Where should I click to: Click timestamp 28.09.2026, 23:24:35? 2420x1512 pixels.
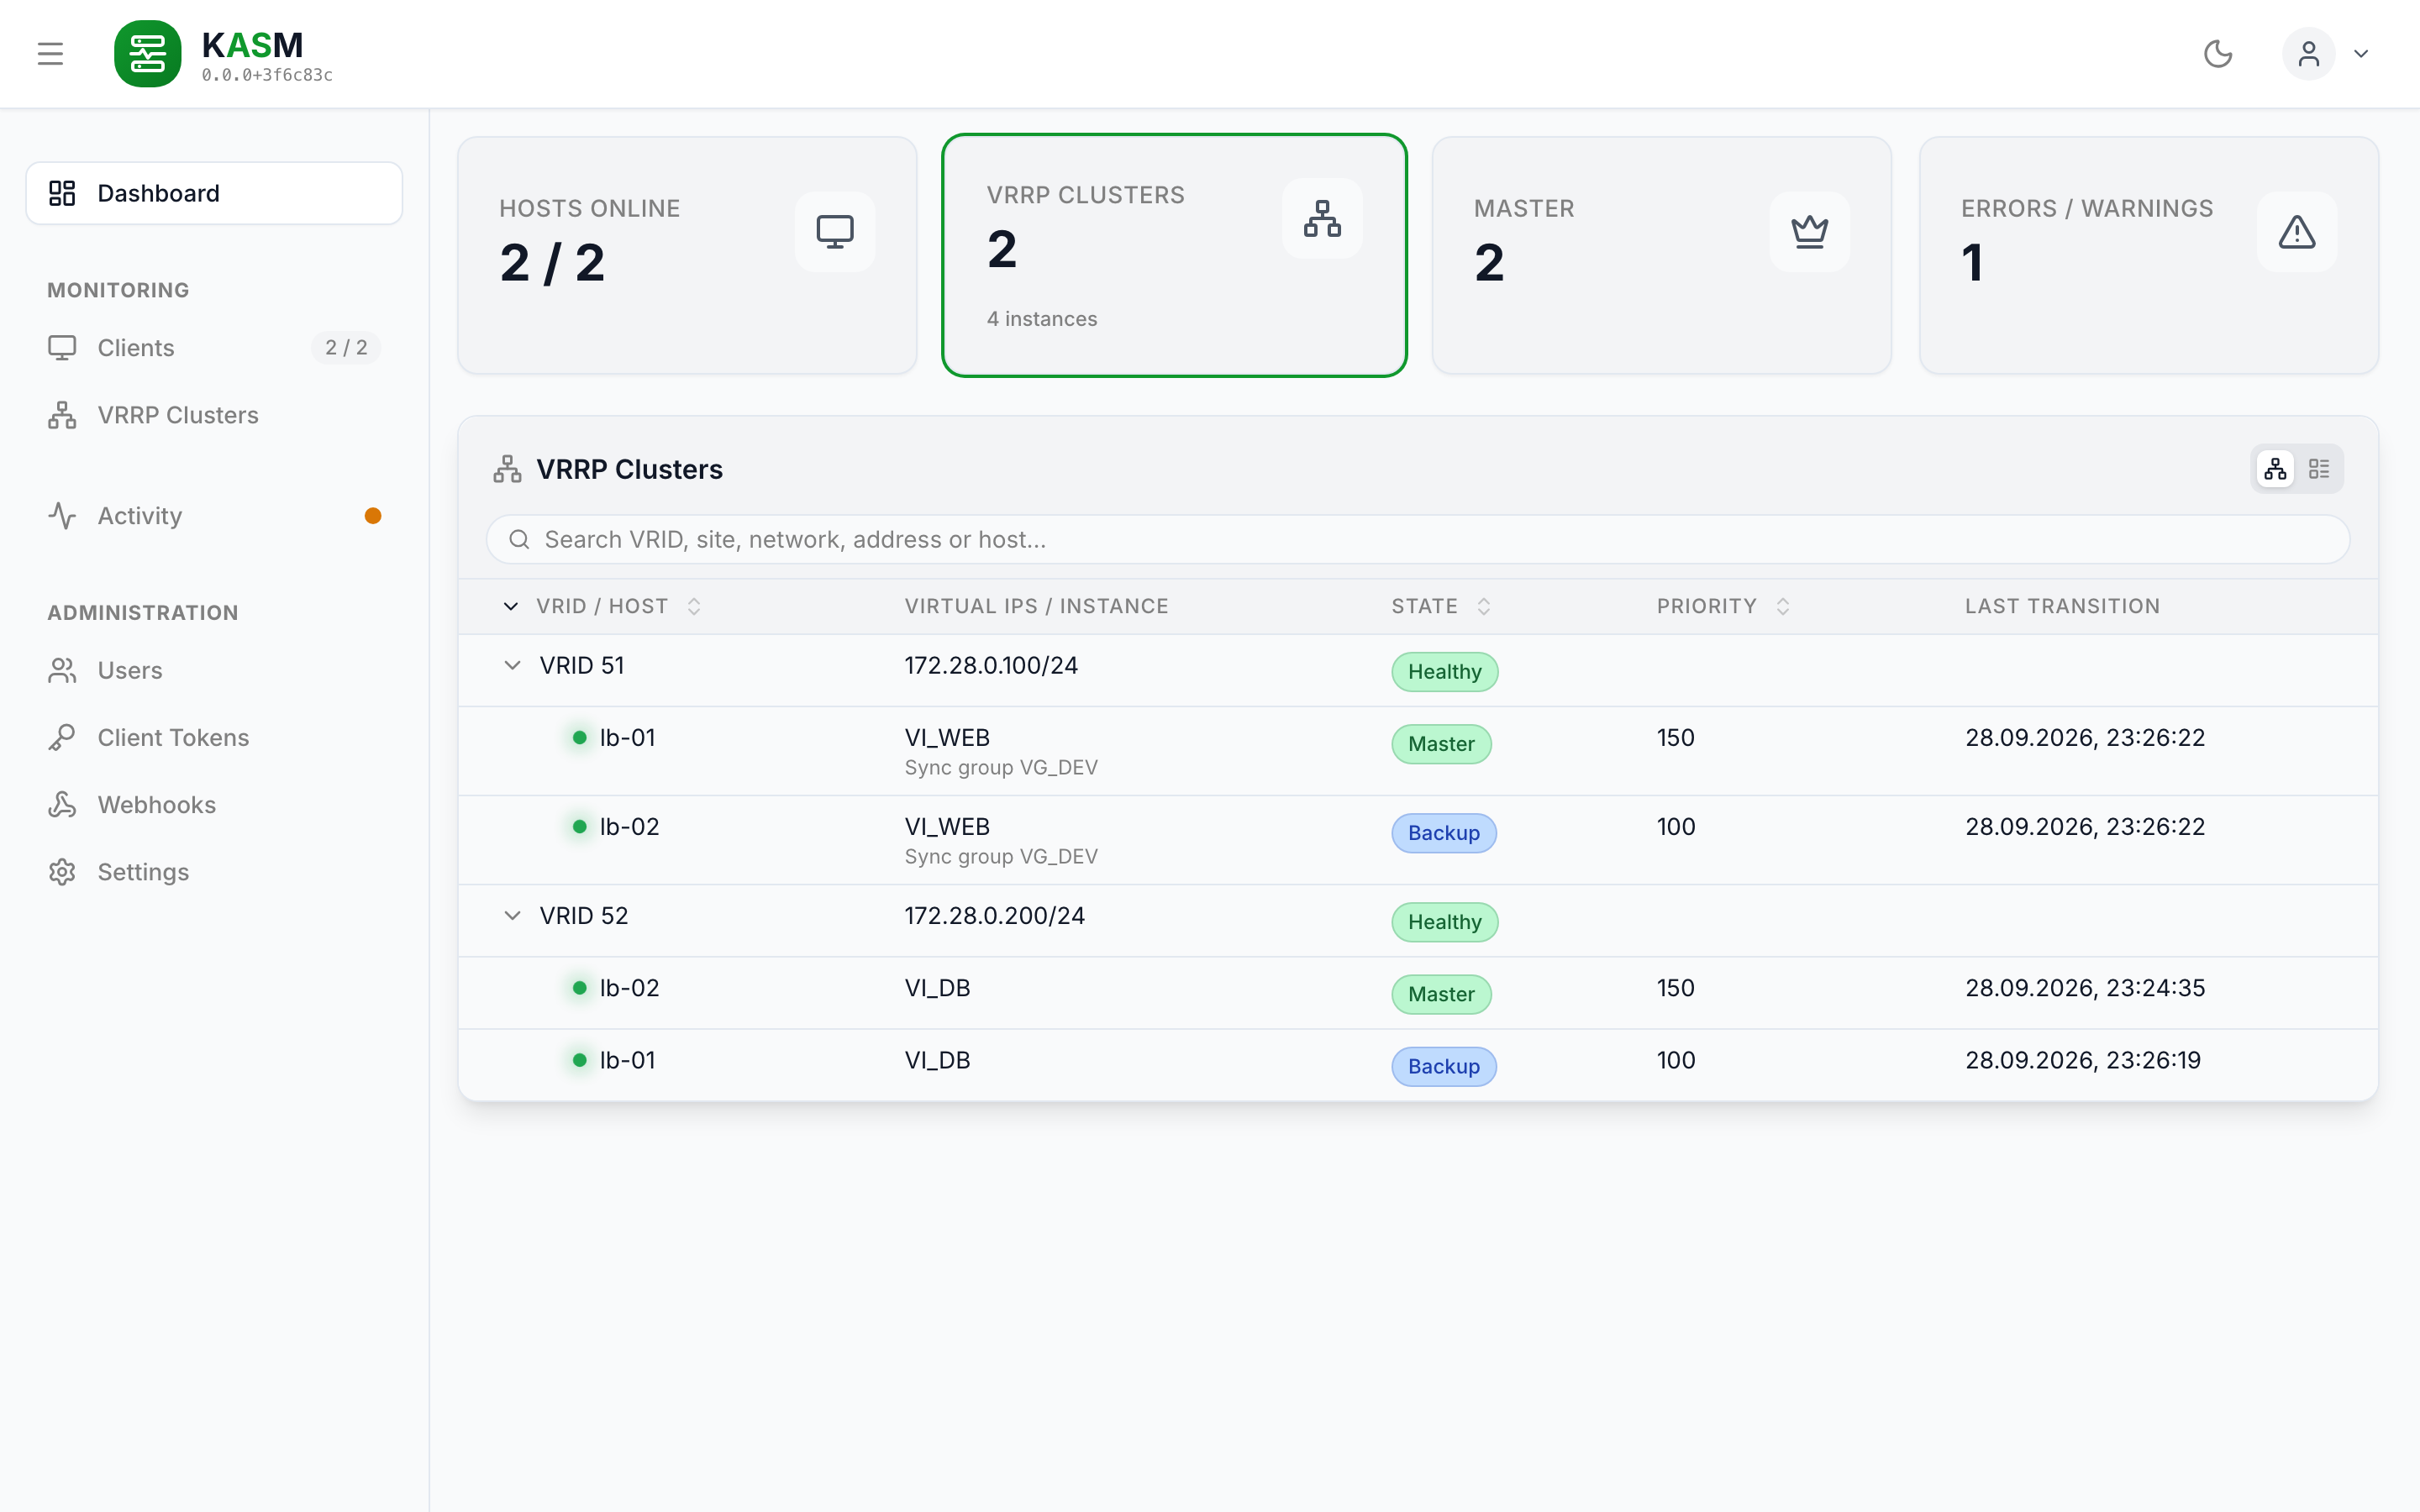2084,988
